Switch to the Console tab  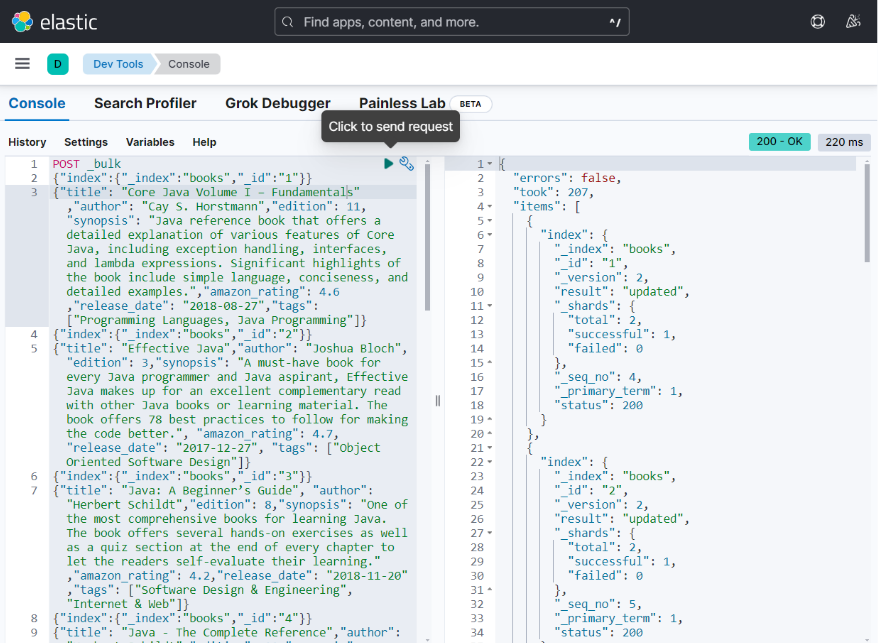coord(37,104)
